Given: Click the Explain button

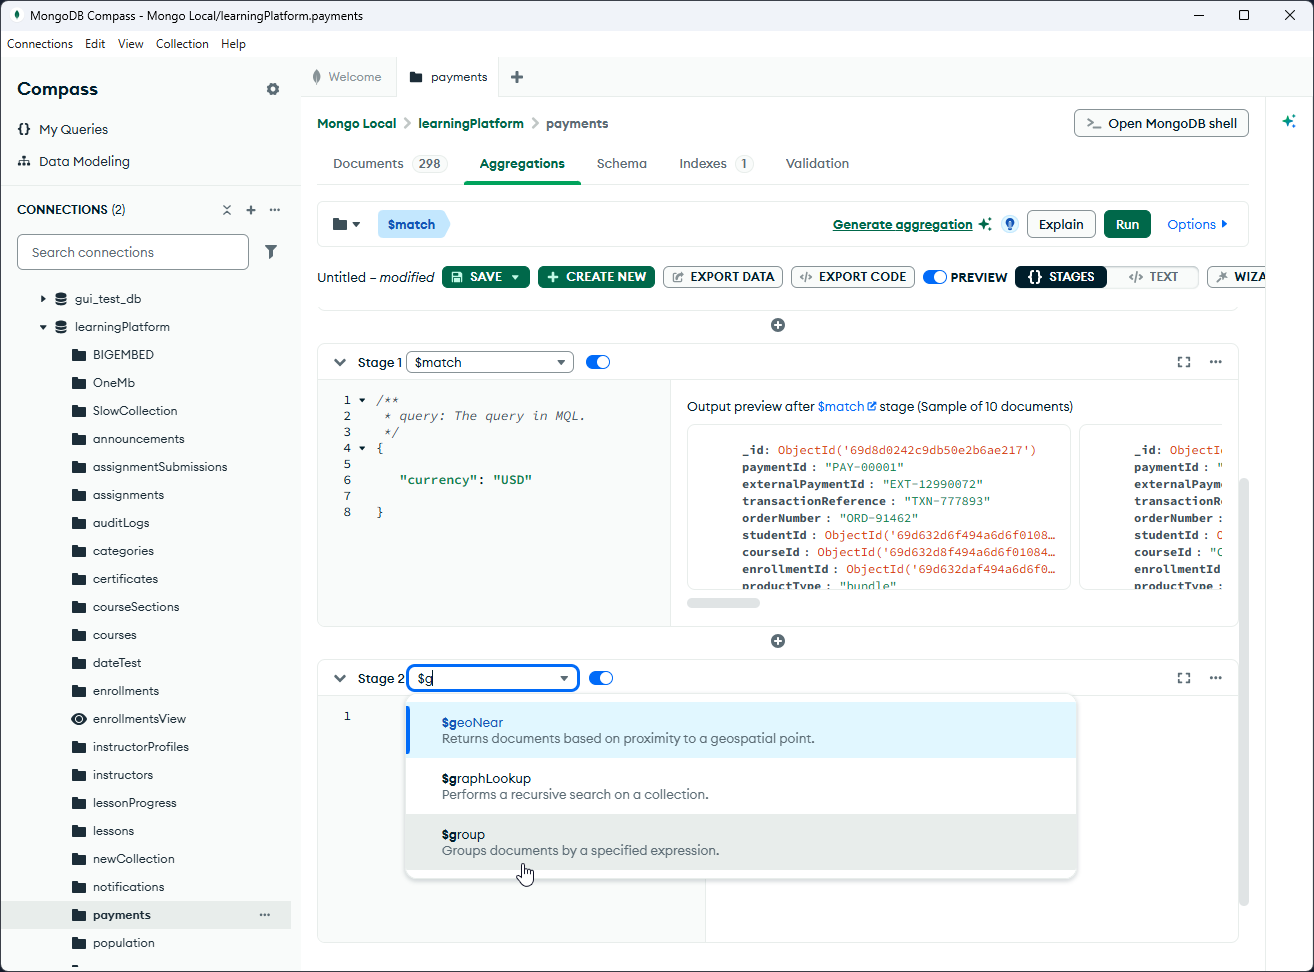Looking at the screenshot, I should pos(1061,224).
